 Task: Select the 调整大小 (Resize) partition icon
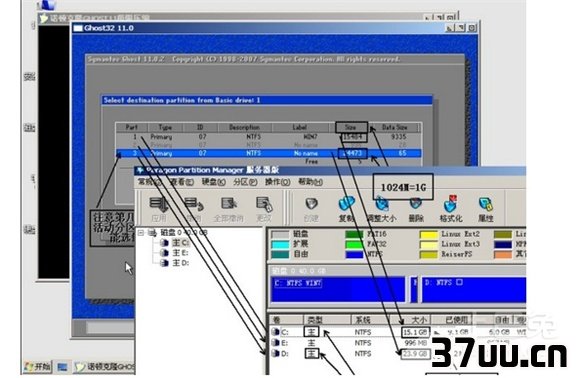point(381,209)
